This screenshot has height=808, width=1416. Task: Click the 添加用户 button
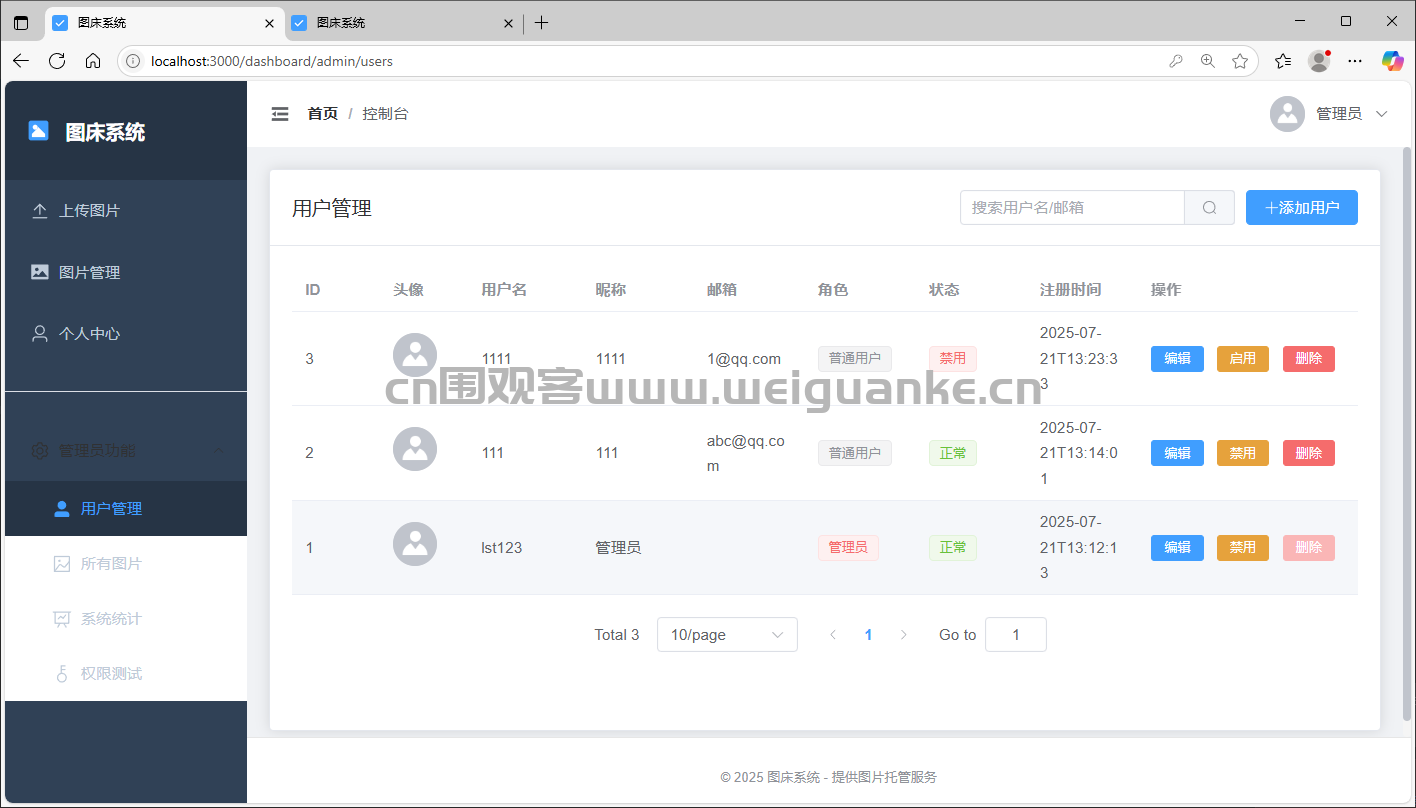point(1301,208)
